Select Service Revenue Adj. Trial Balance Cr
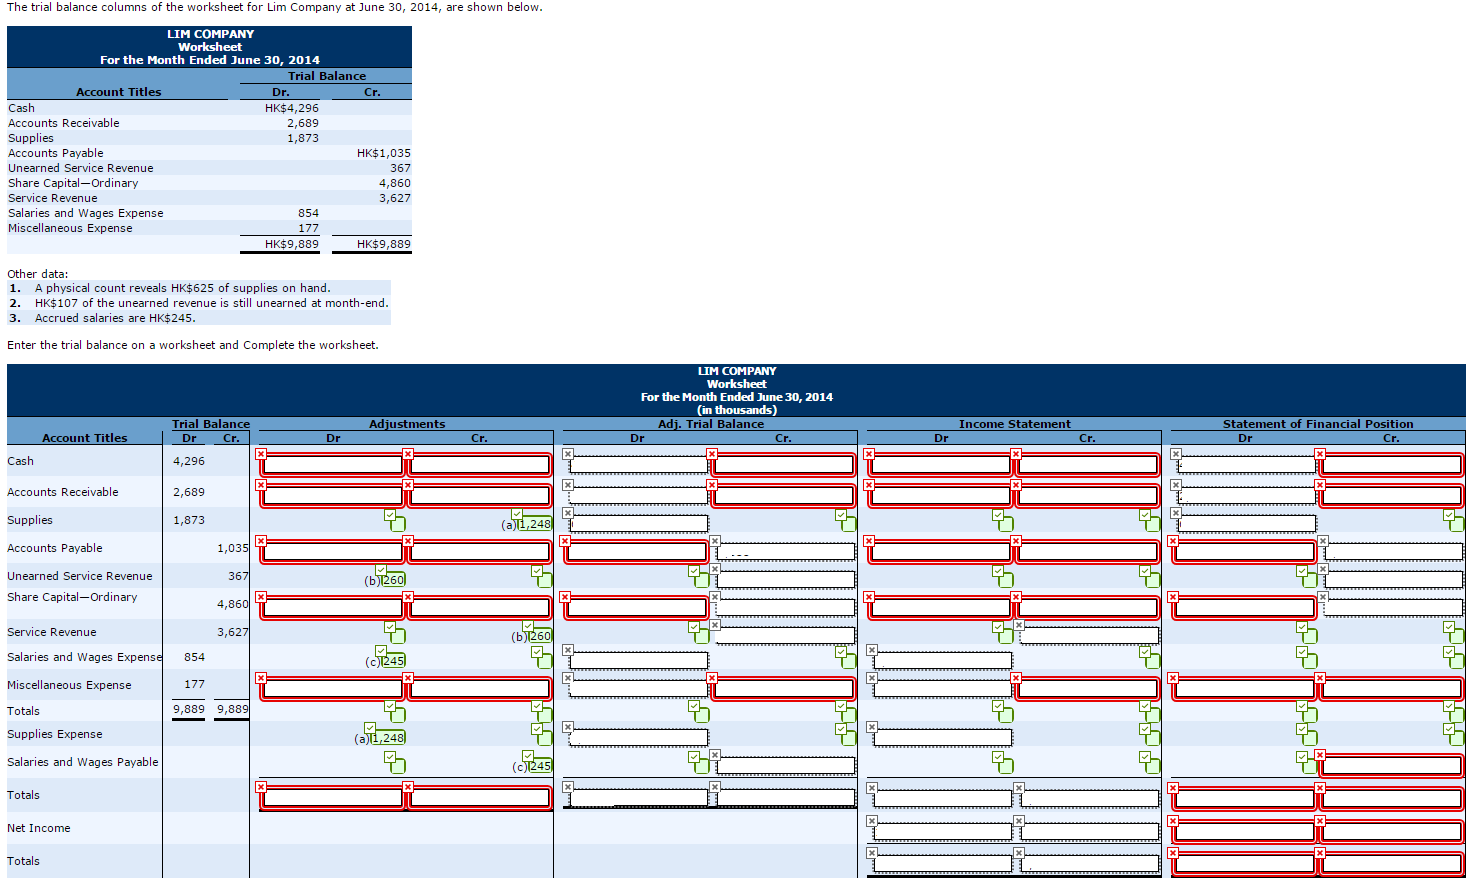 786,636
